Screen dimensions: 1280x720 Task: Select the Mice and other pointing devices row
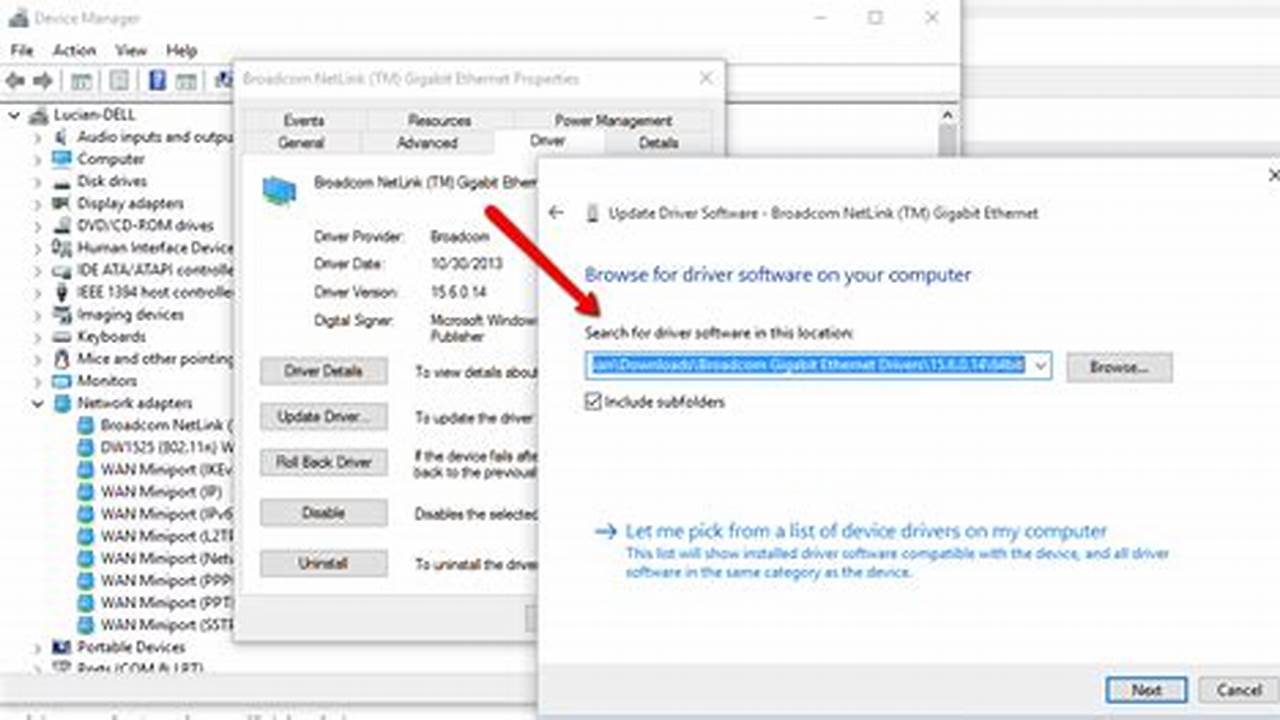point(155,358)
